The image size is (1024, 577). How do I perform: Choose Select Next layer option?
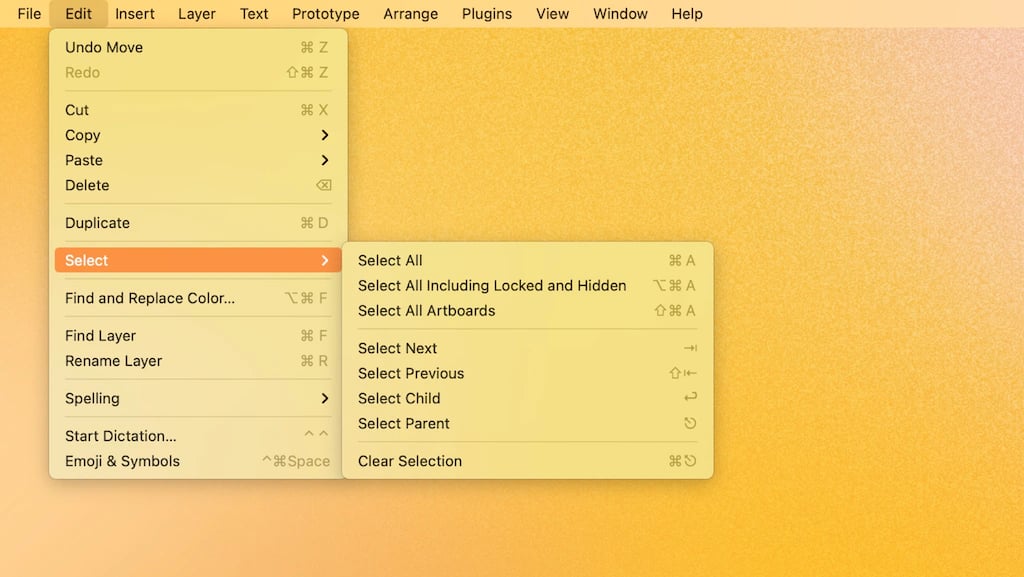pos(527,348)
